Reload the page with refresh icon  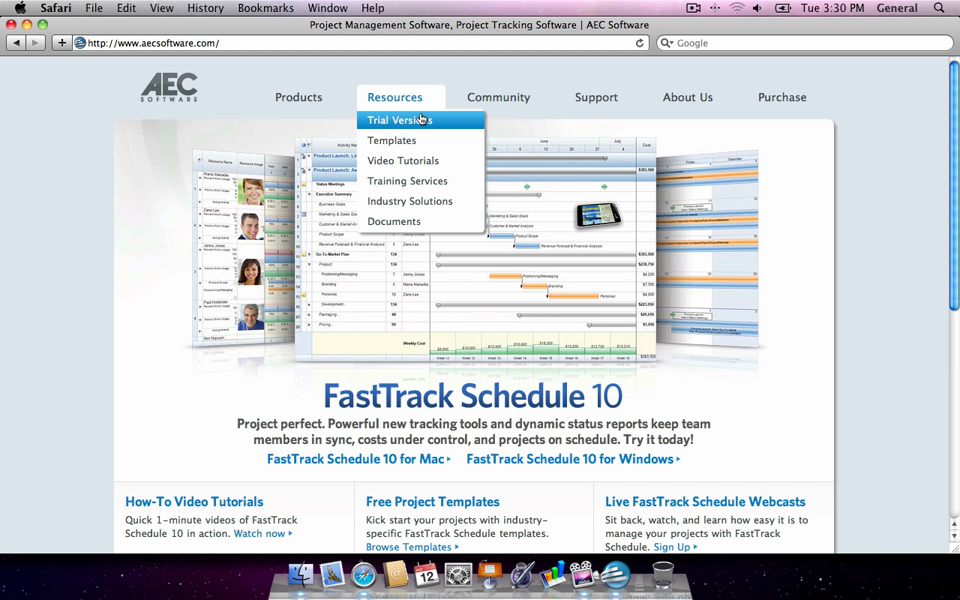(639, 43)
